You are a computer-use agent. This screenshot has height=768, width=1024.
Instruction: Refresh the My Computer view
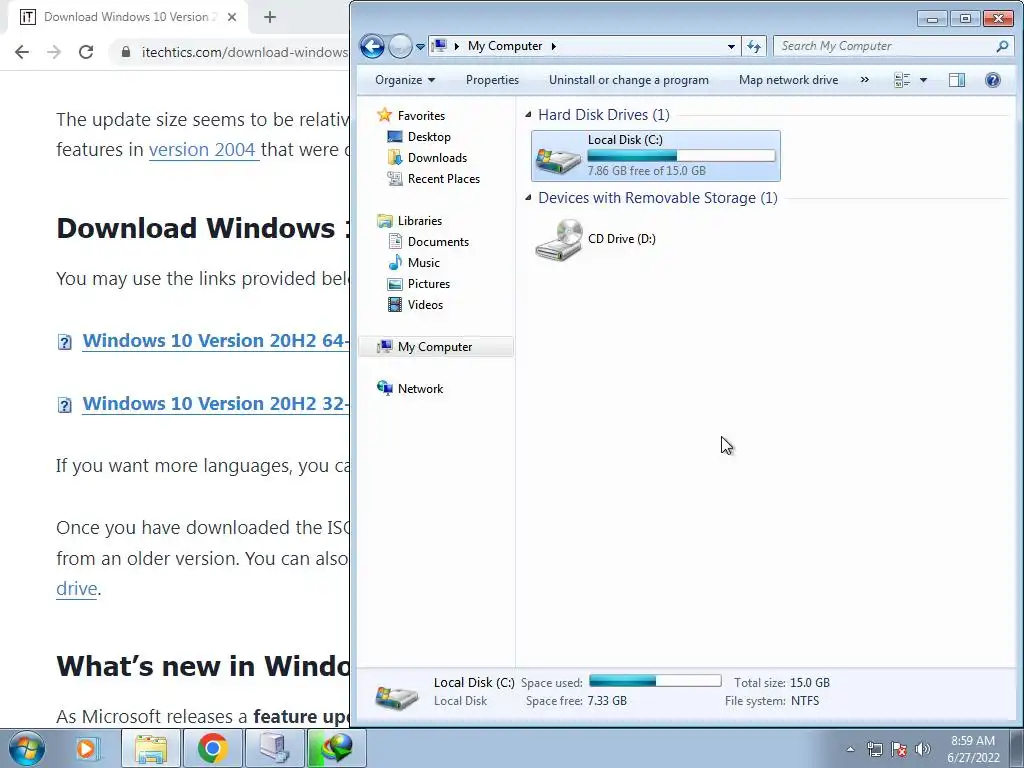[754, 46]
